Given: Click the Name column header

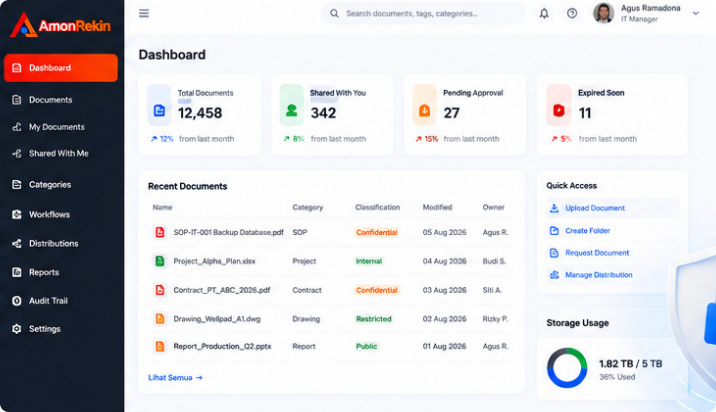Looking at the screenshot, I should tap(162, 207).
